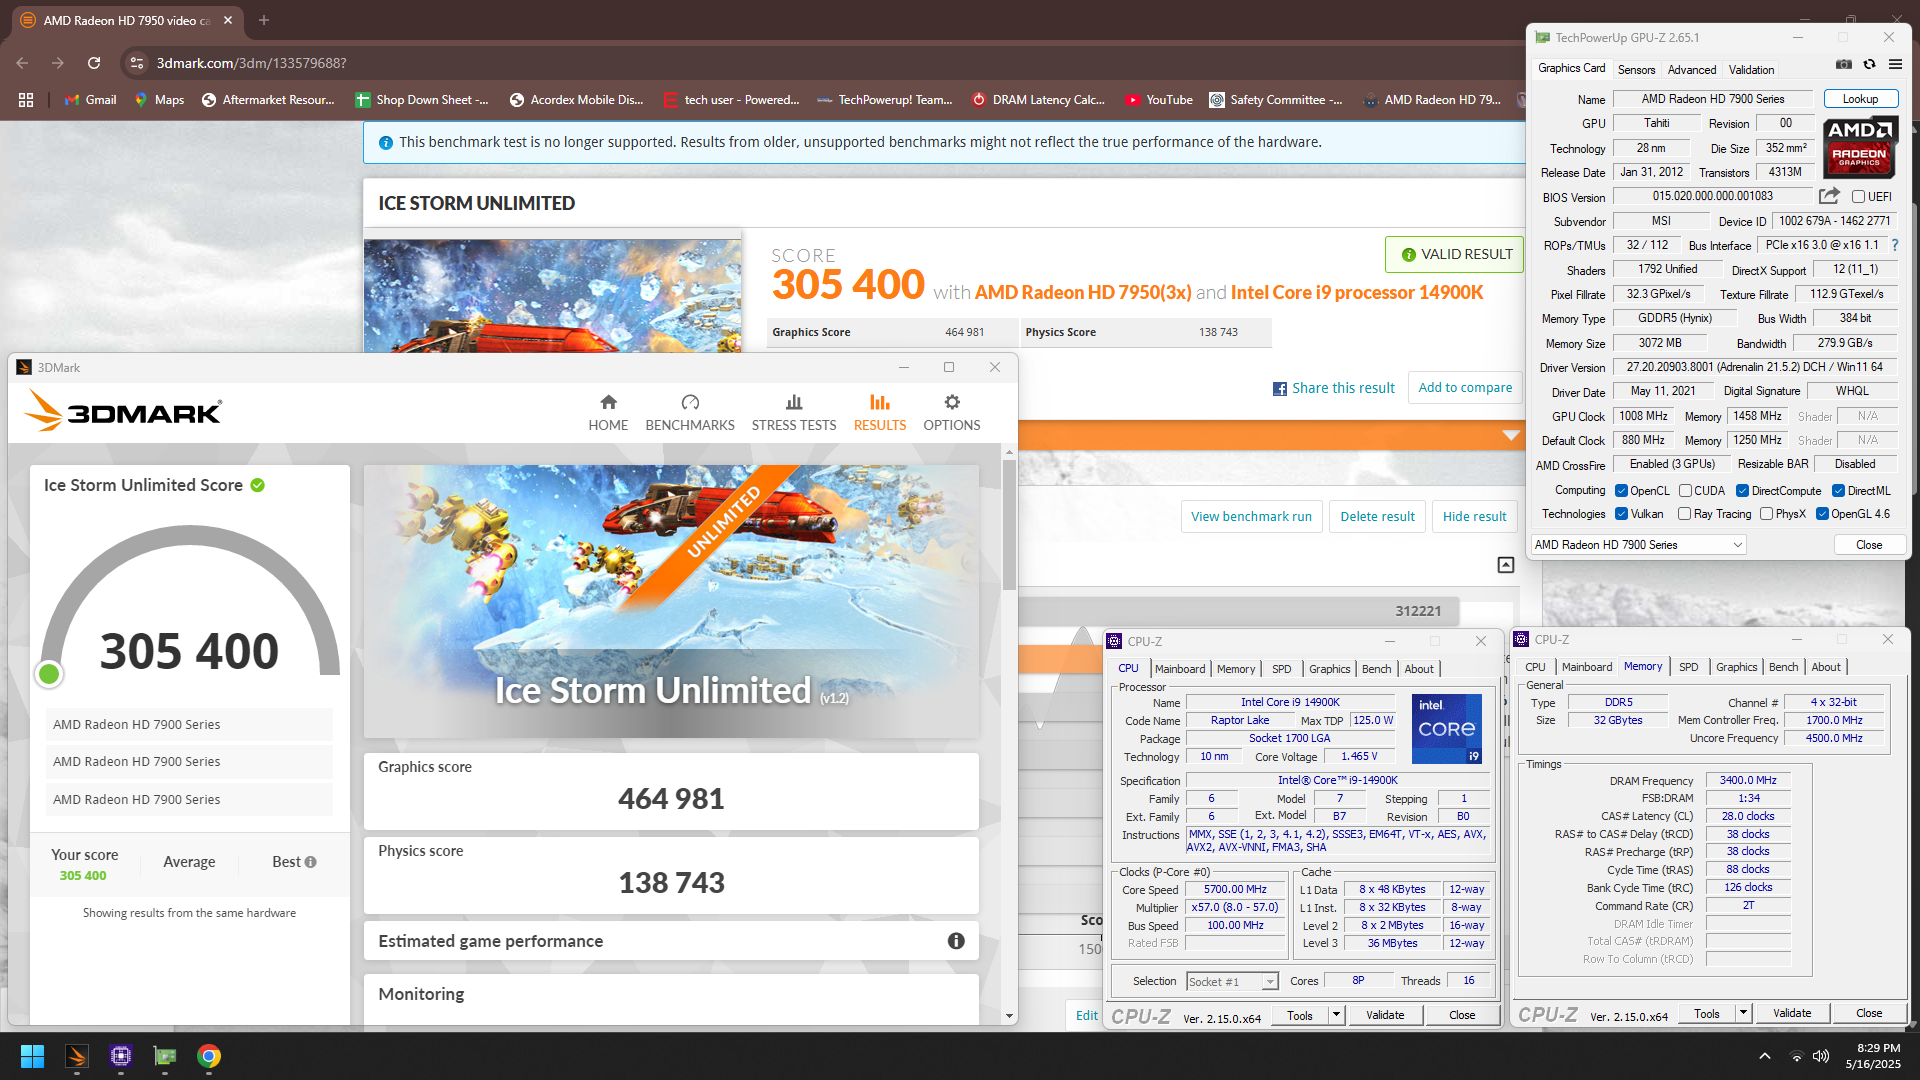Click the volume icon in system tray

[1821, 1056]
